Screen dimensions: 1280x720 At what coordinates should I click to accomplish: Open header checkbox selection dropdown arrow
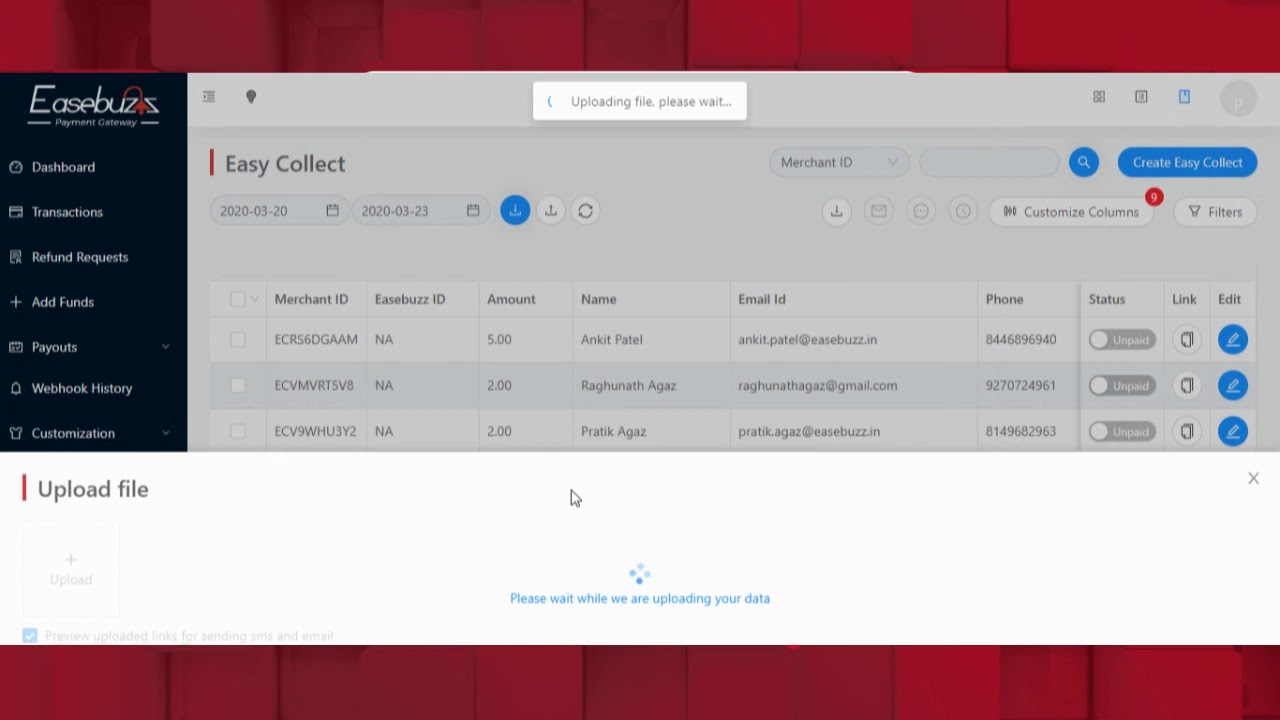(254, 299)
